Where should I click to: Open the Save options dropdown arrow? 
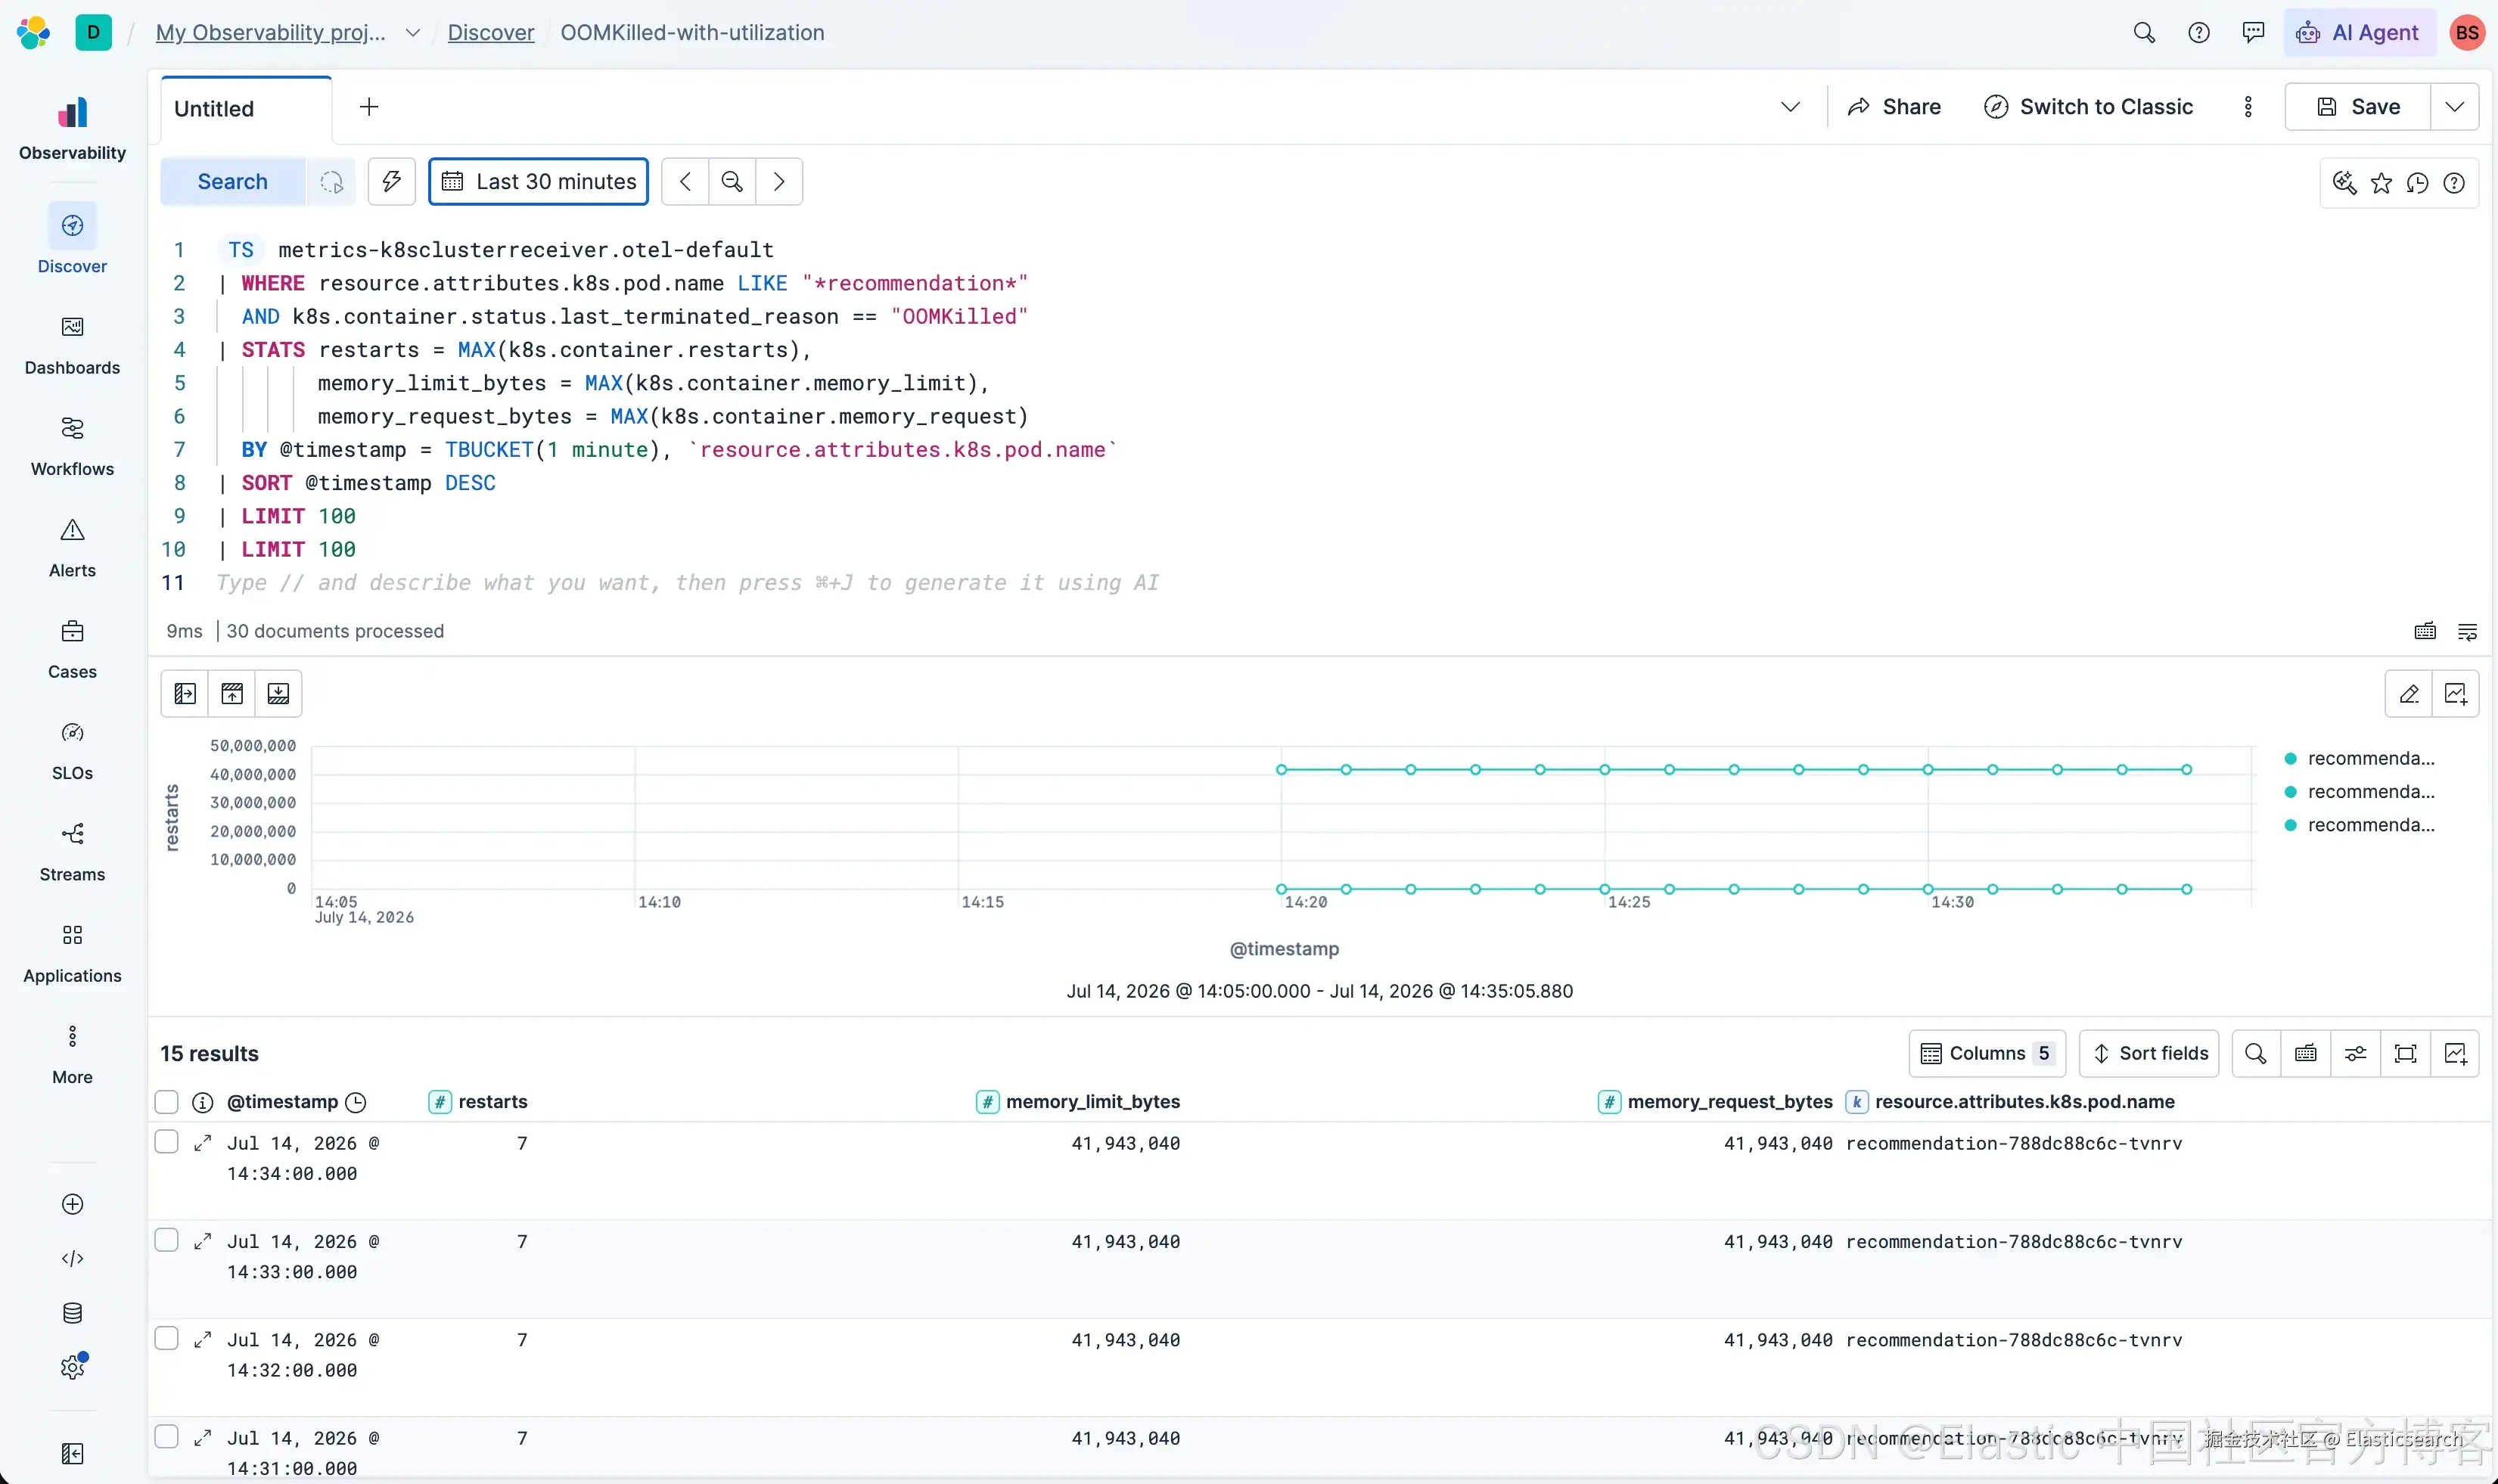2454,106
